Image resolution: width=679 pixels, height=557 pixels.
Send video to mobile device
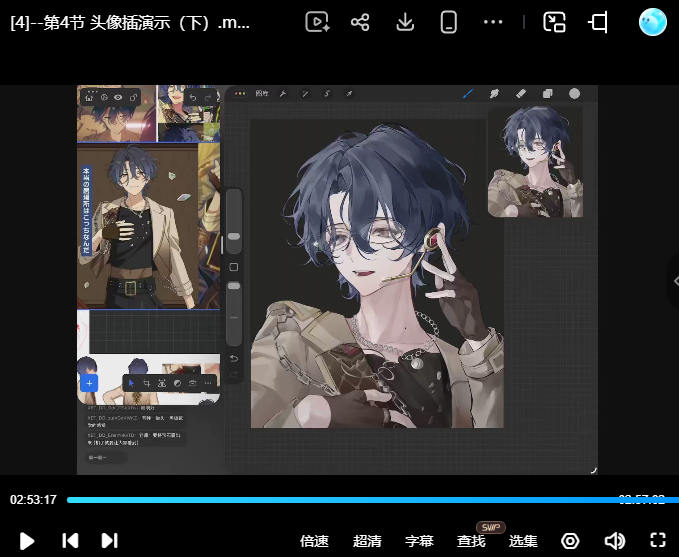449,22
